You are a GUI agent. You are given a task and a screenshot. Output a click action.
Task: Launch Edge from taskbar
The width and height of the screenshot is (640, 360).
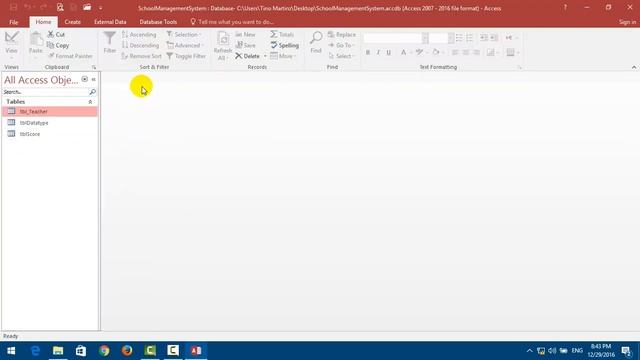35,351
